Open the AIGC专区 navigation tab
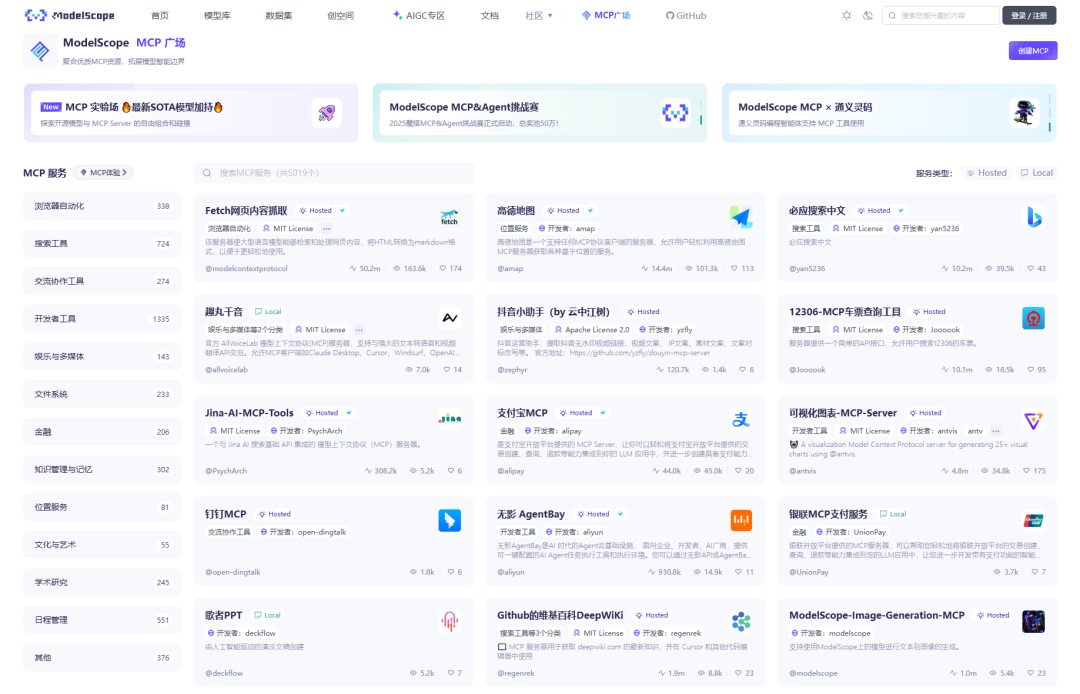 click(x=419, y=16)
